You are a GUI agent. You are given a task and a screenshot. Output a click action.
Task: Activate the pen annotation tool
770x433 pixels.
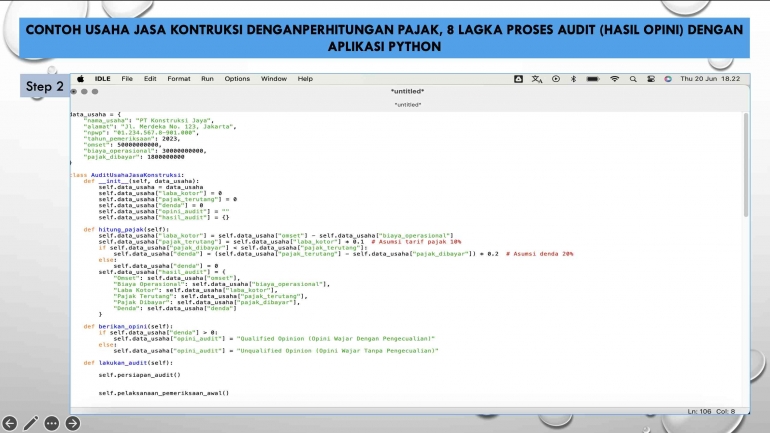[30, 423]
